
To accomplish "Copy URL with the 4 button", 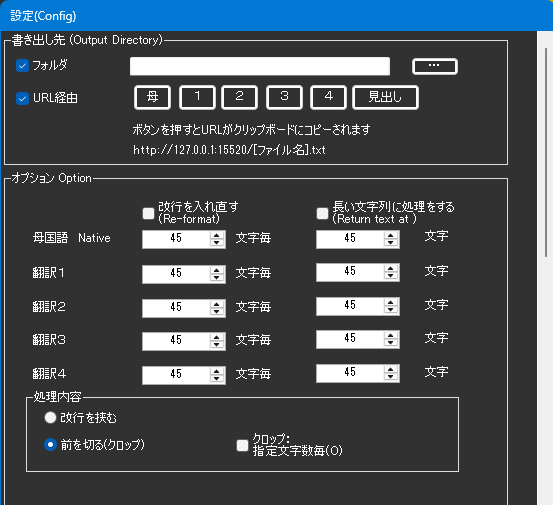I will click(328, 97).
